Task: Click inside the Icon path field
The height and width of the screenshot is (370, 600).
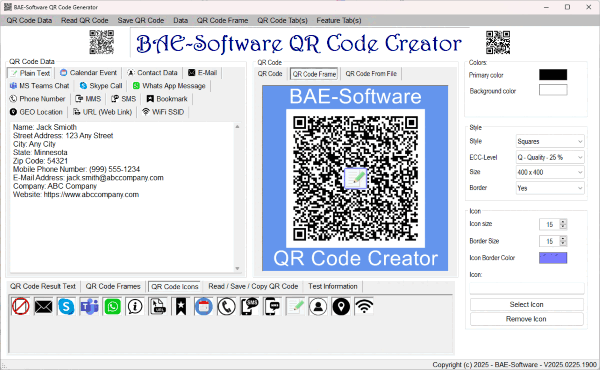Action: (x=527, y=288)
